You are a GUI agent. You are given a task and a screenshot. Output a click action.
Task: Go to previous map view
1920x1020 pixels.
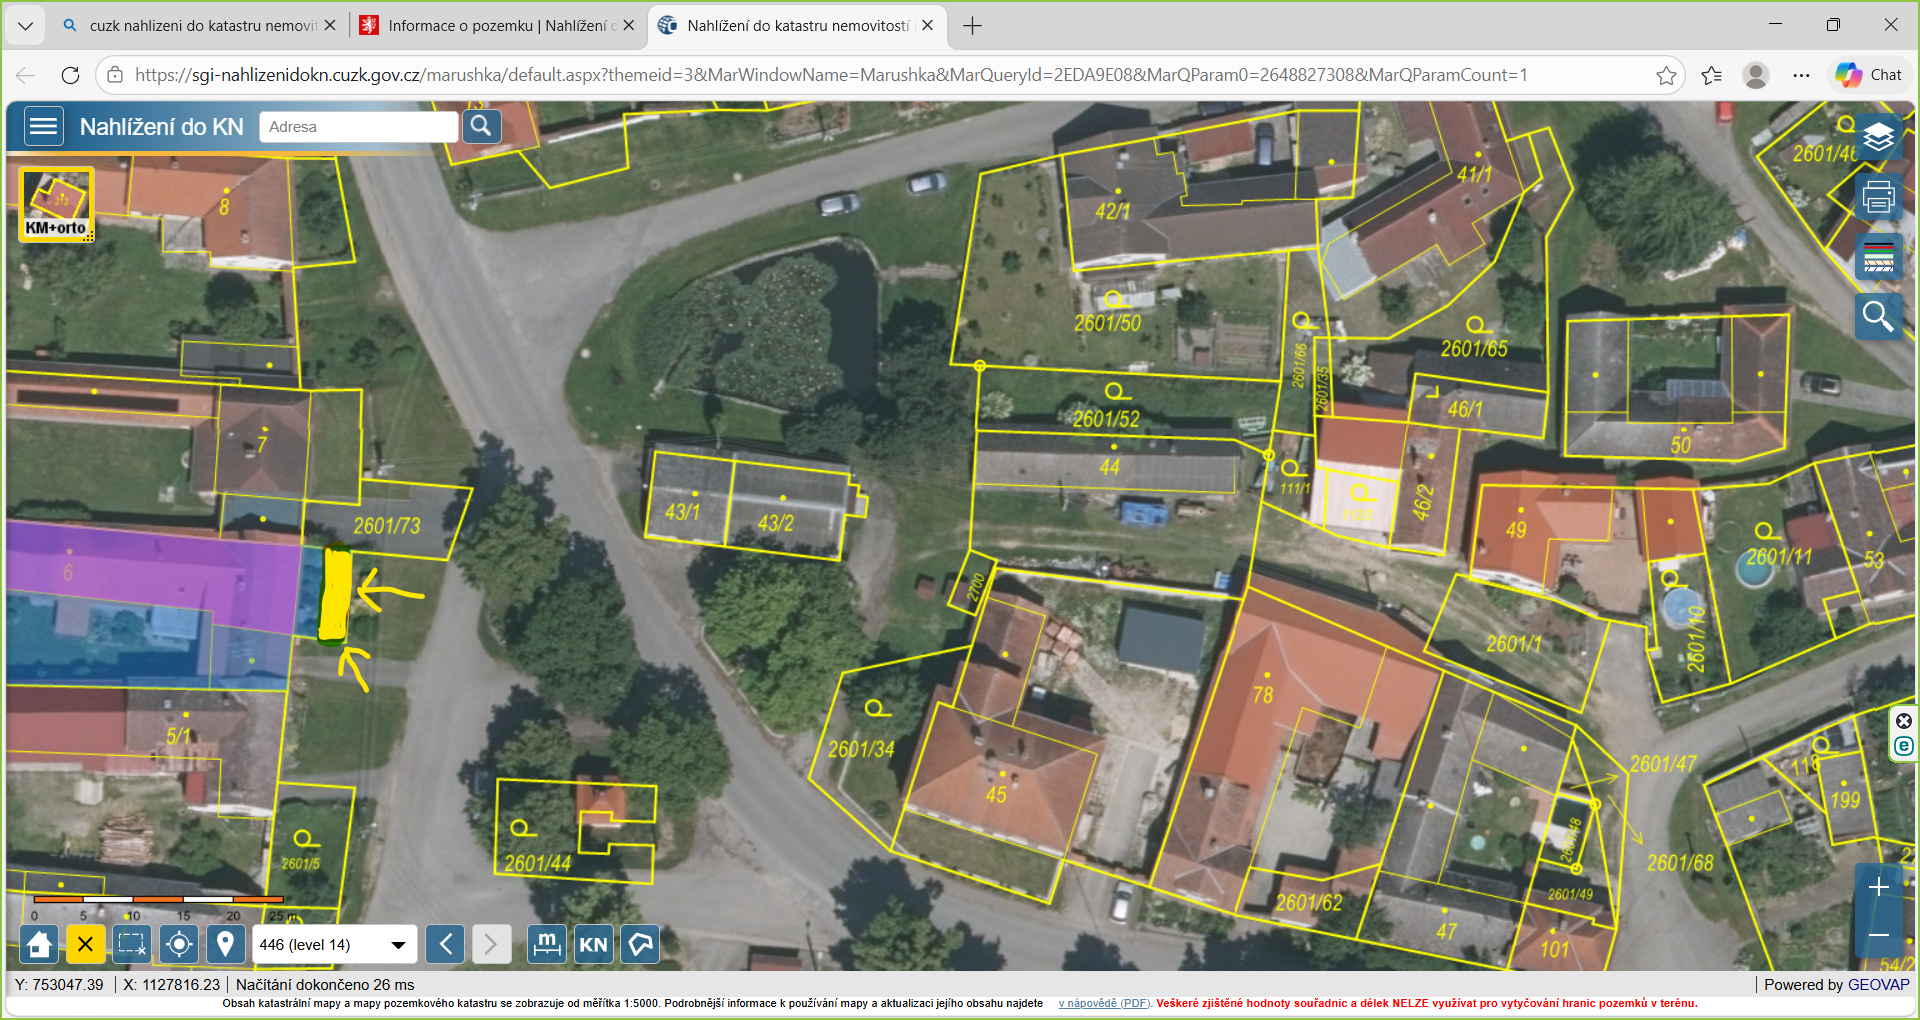445,944
